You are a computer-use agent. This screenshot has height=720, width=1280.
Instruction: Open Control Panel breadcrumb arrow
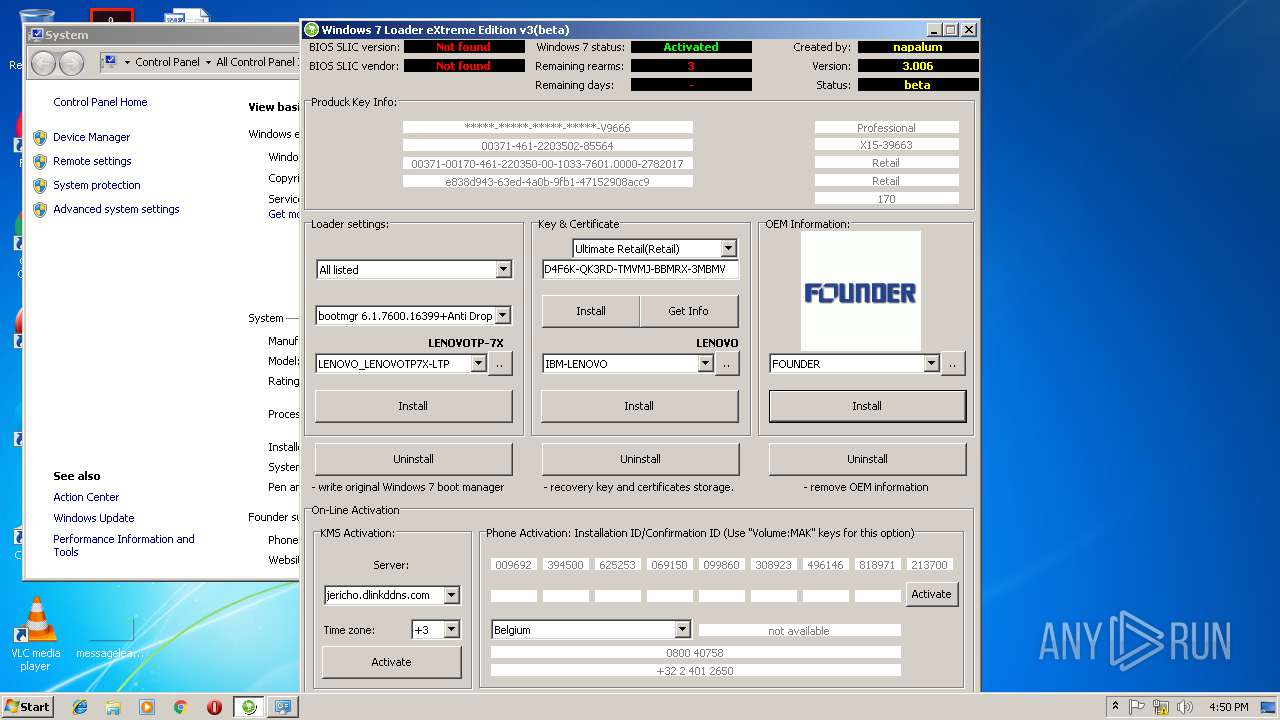pos(208,62)
